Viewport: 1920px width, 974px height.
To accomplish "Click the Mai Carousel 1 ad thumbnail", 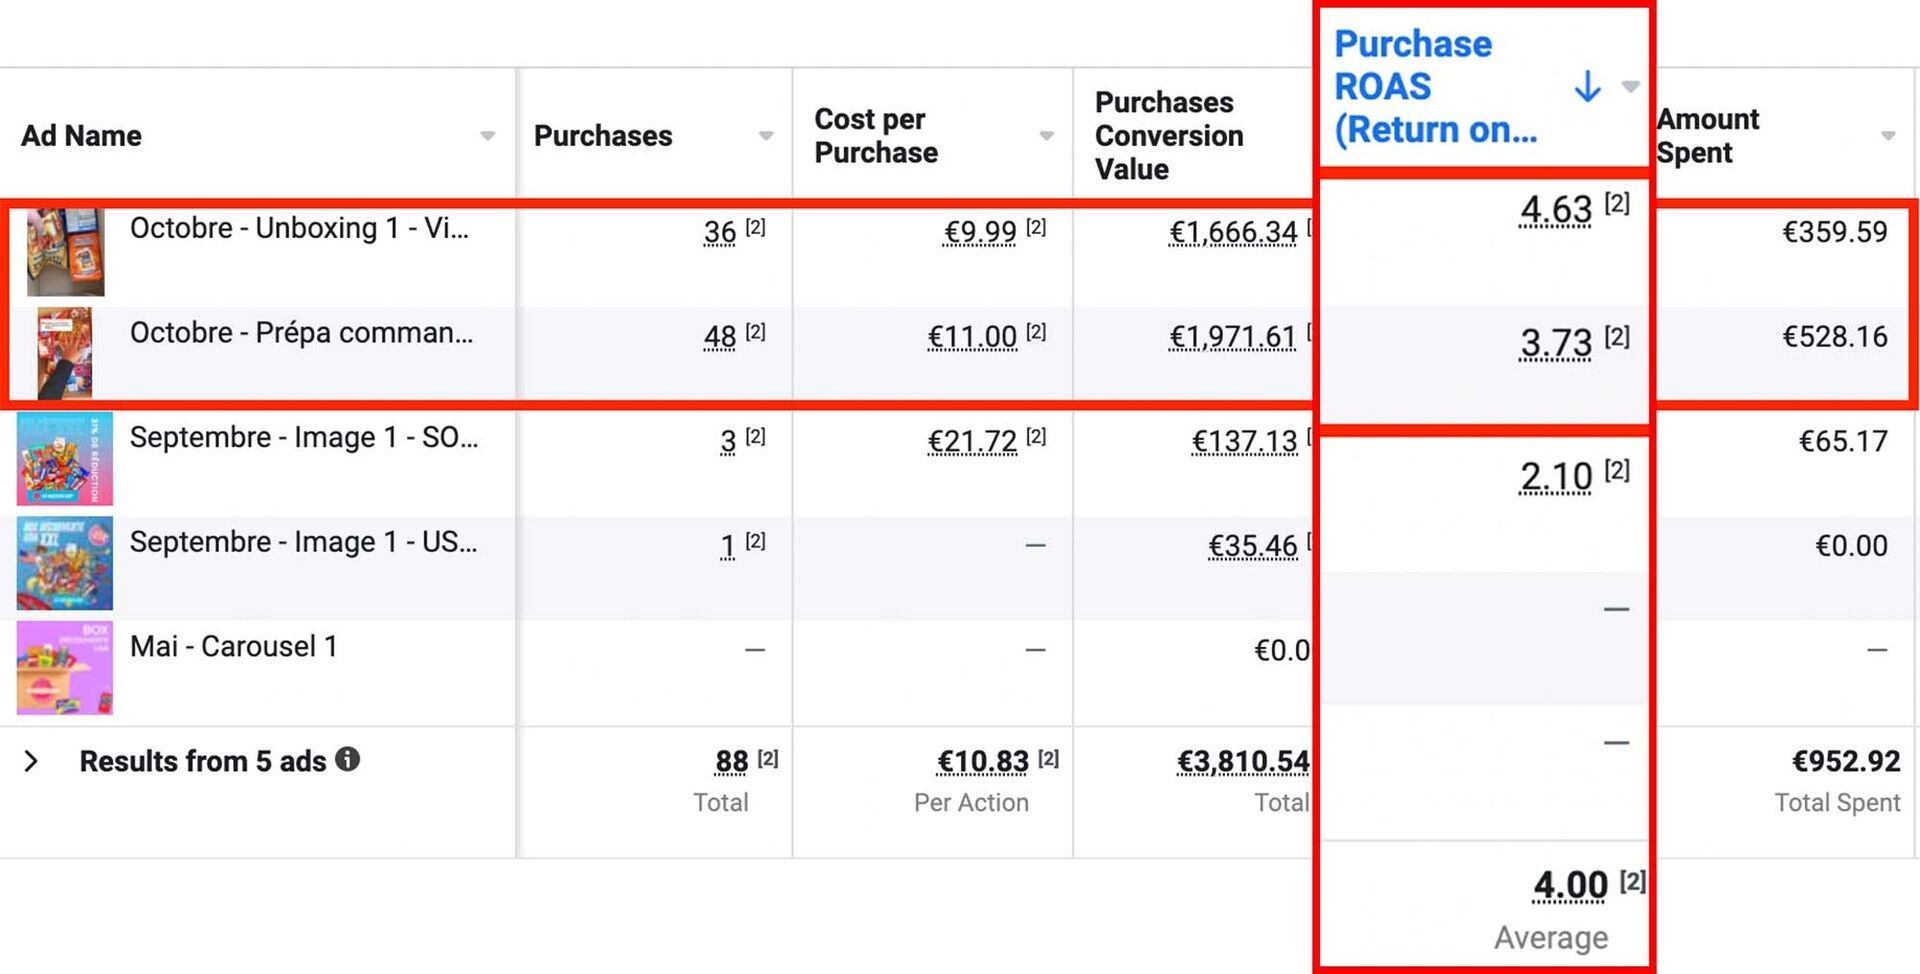I will pyautogui.click(x=65, y=667).
